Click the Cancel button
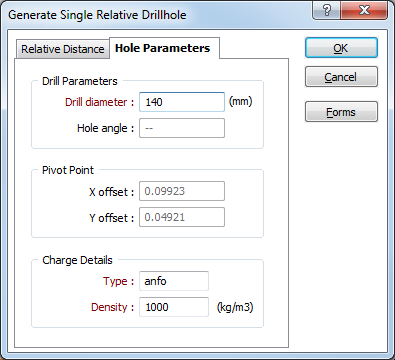 pos(341,77)
